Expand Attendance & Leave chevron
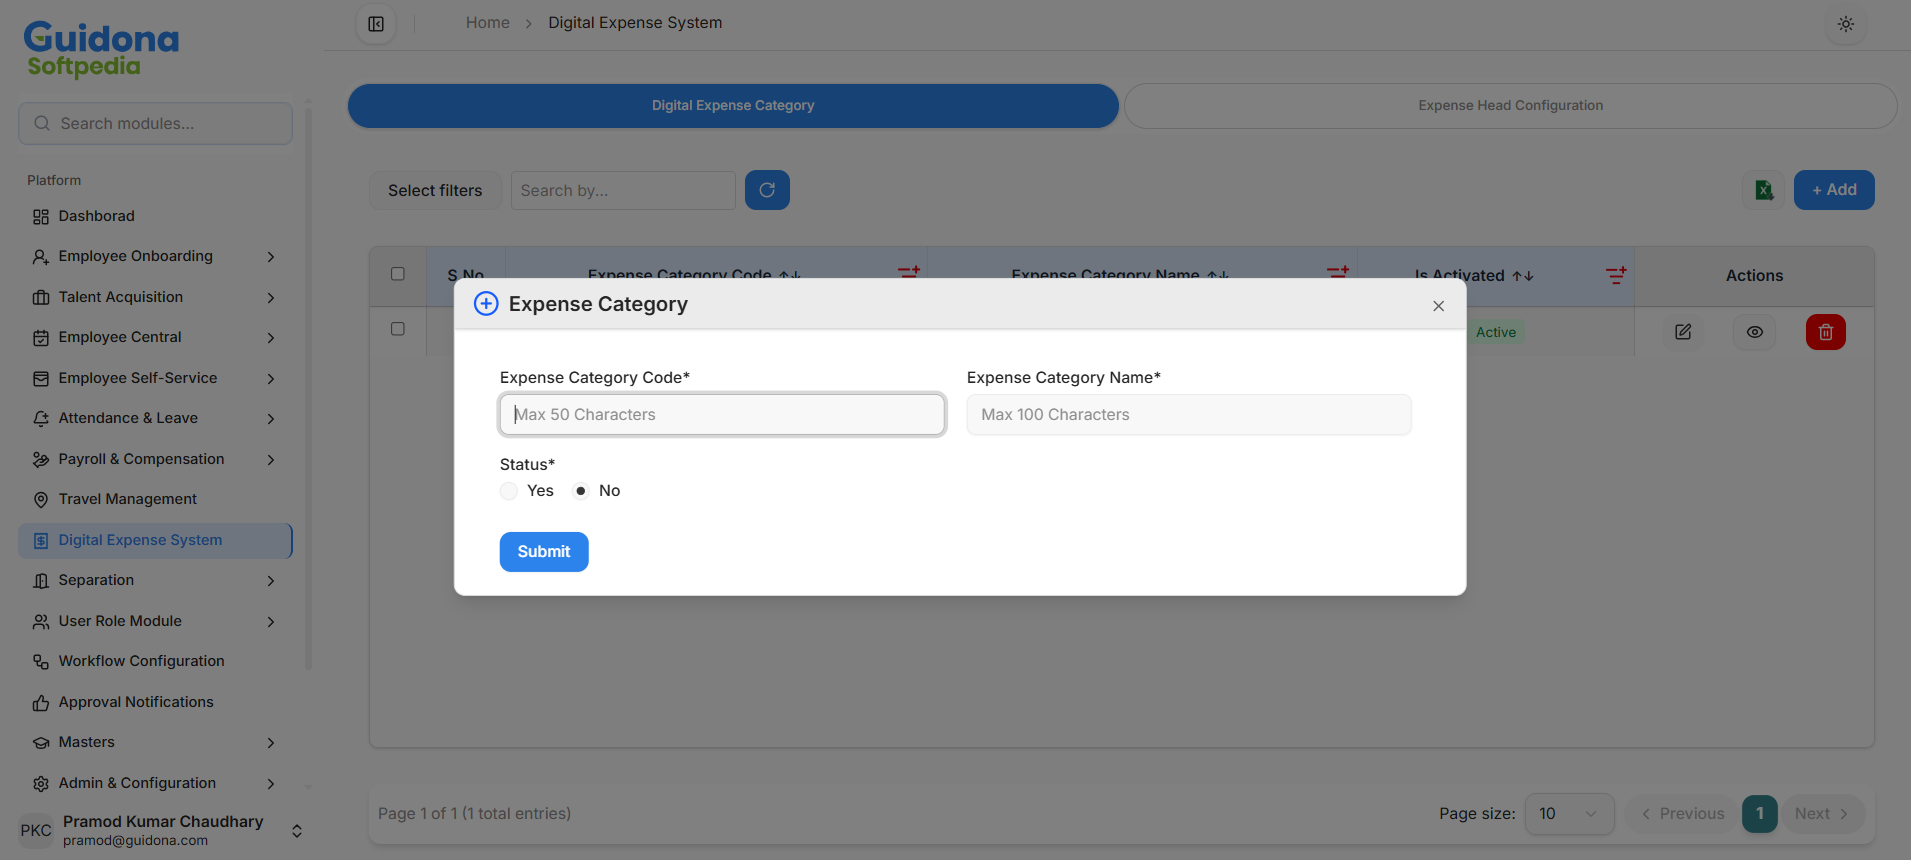This screenshot has width=1911, height=860. click(x=271, y=419)
